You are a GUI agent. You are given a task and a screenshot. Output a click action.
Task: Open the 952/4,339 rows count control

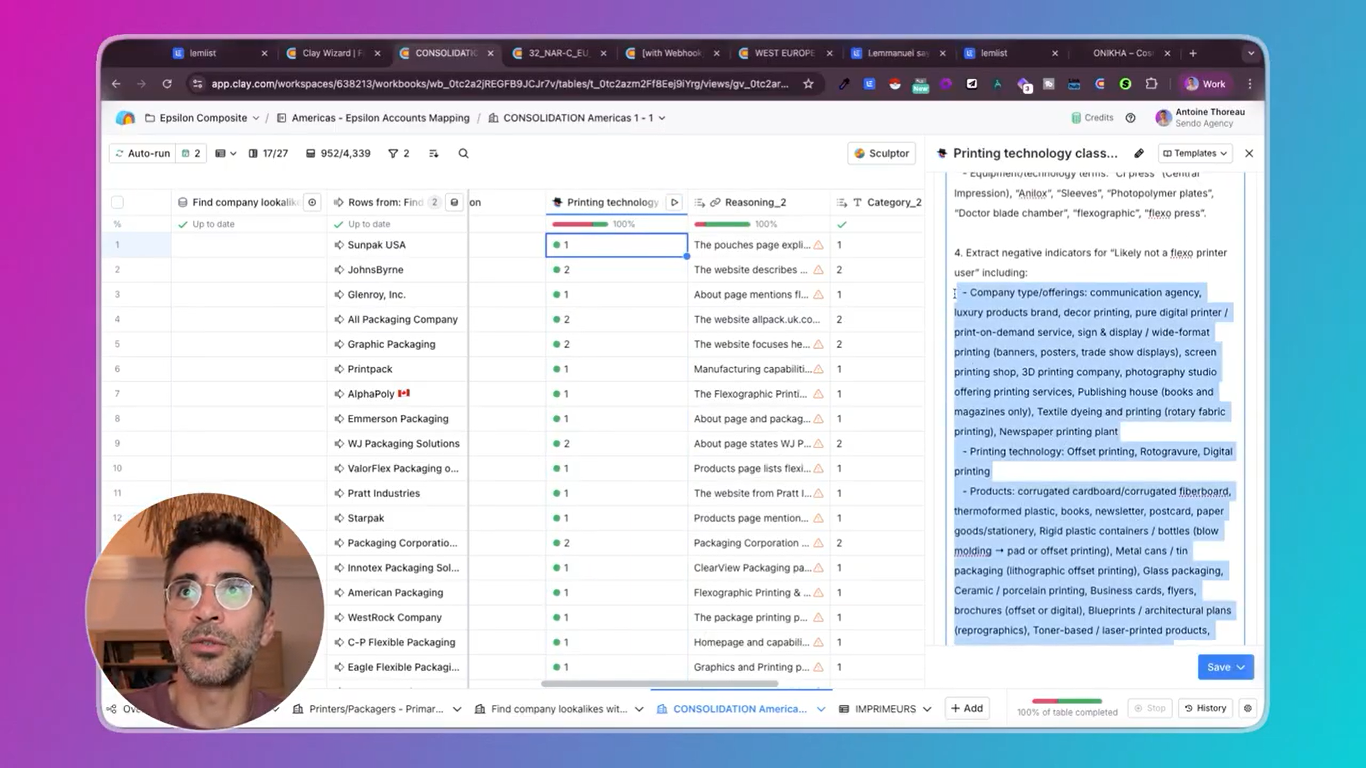(339, 154)
